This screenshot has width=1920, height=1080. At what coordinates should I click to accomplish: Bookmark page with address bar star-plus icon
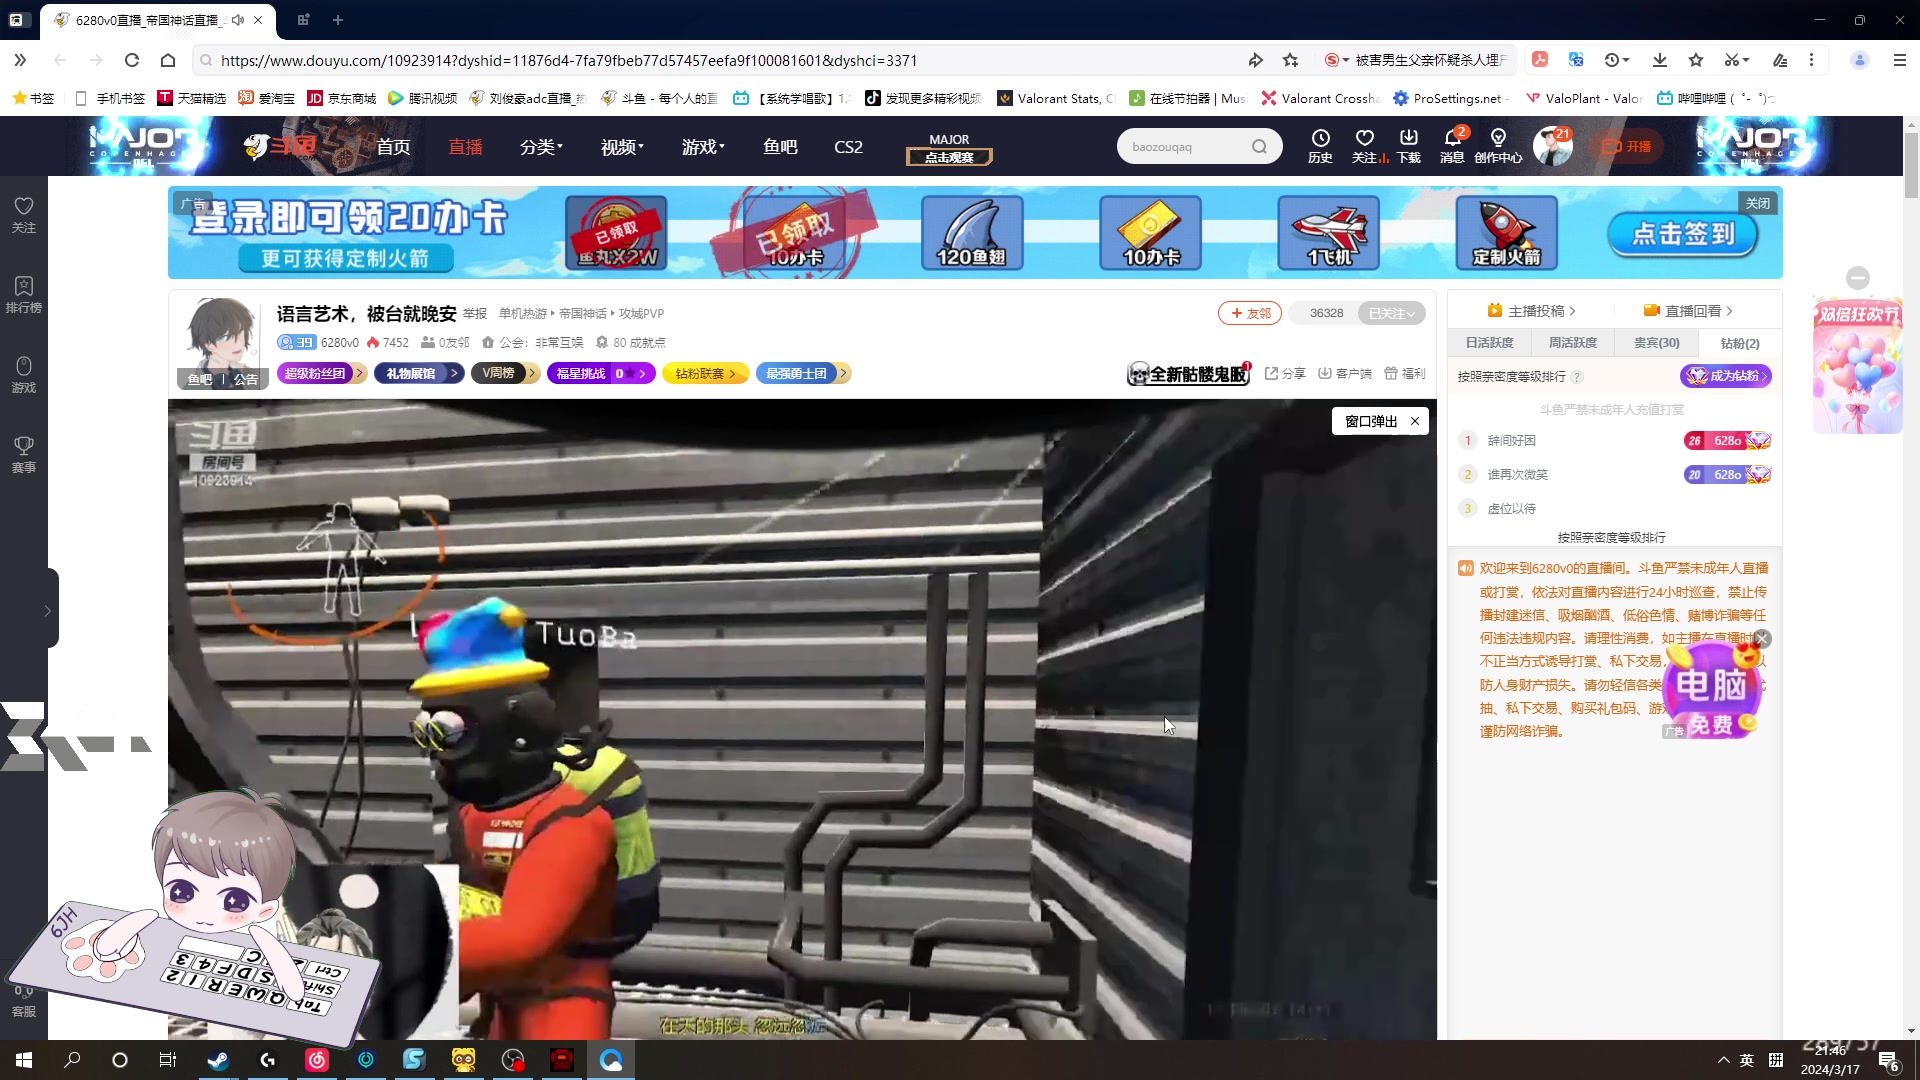click(x=1291, y=60)
